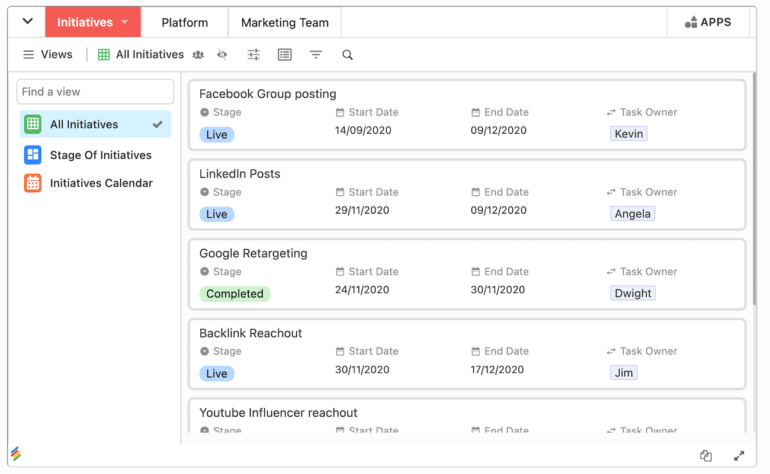Focus the Find a view field
The height and width of the screenshot is (474, 770).
[95, 92]
